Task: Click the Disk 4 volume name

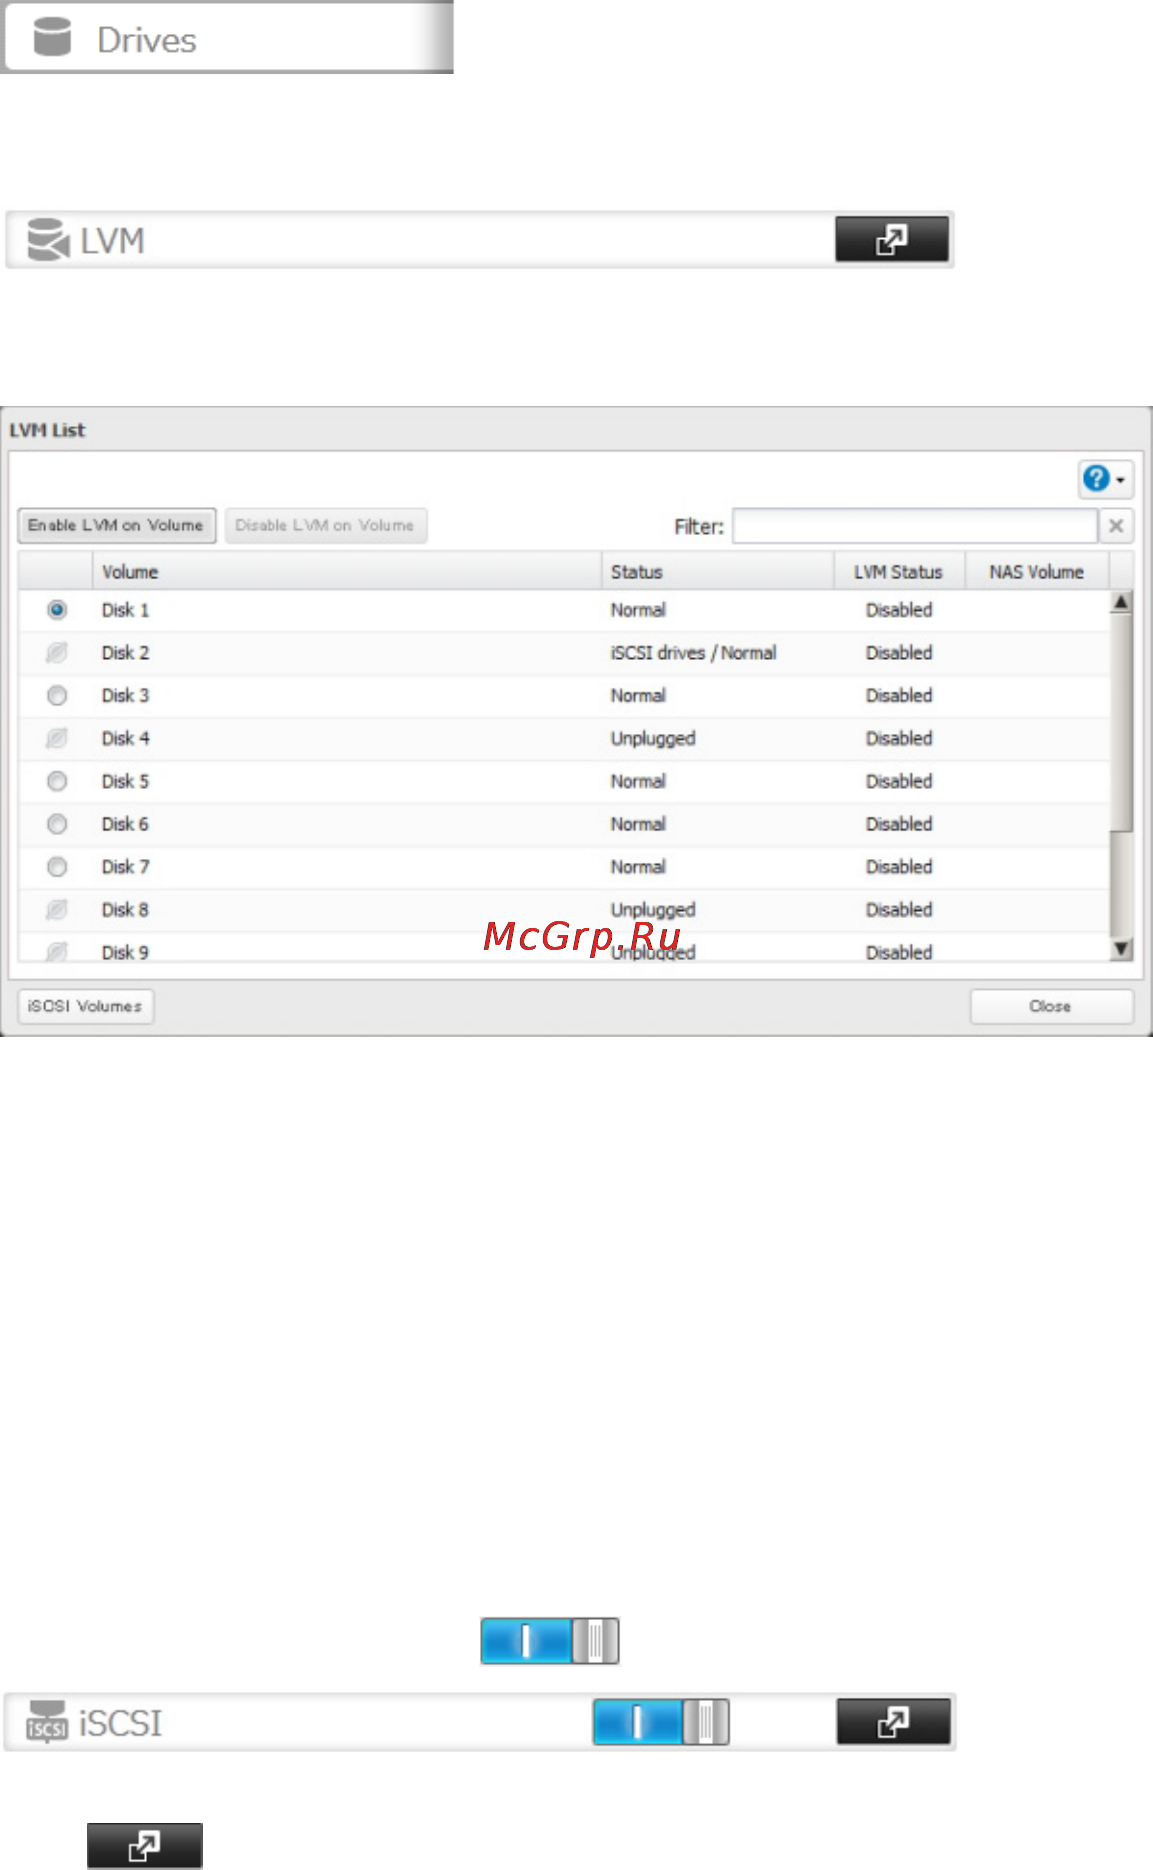Action: click(x=125, y=739)
